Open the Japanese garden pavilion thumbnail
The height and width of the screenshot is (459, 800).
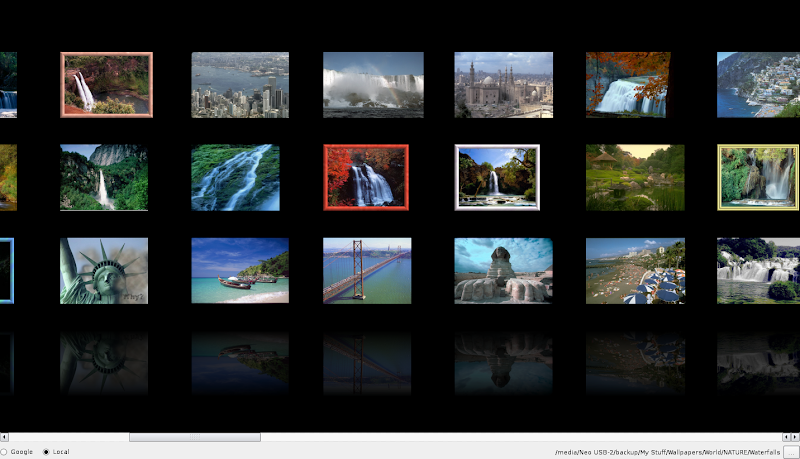tap(635, 177)
